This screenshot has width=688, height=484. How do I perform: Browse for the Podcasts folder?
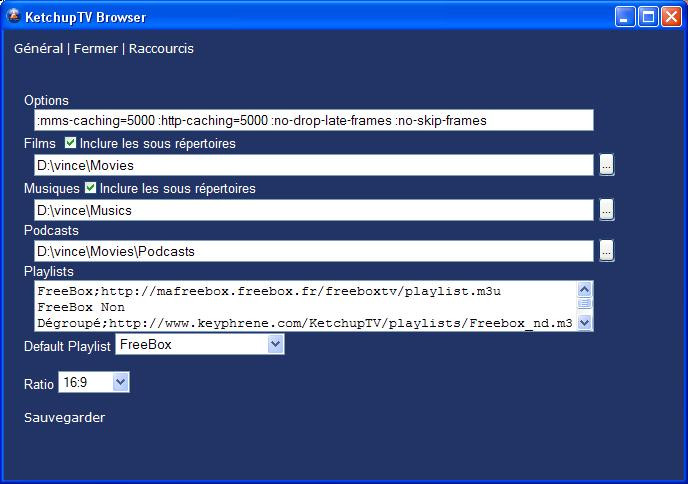[x=606, y=251]
